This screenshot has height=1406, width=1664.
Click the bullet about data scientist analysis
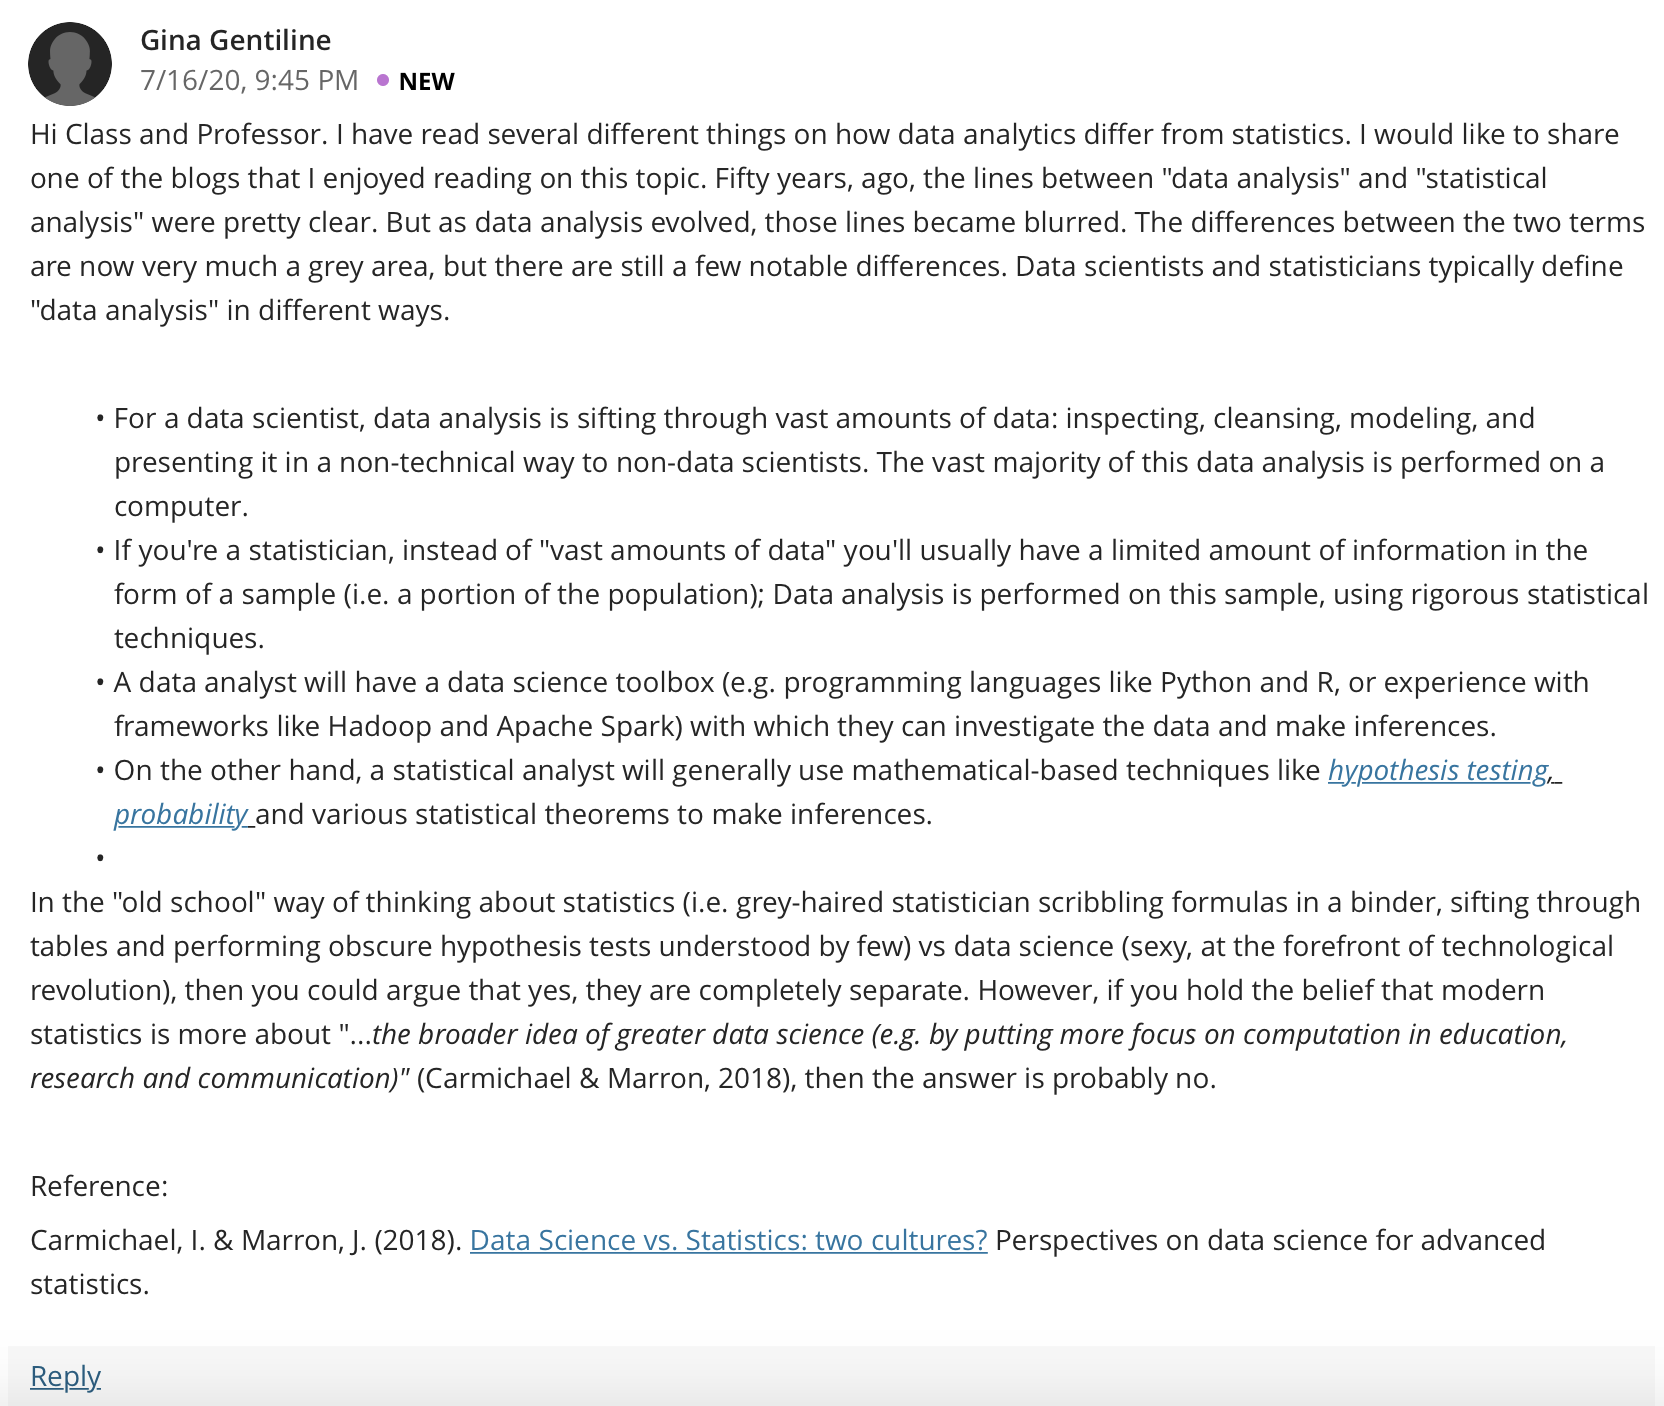click(858, 462)
